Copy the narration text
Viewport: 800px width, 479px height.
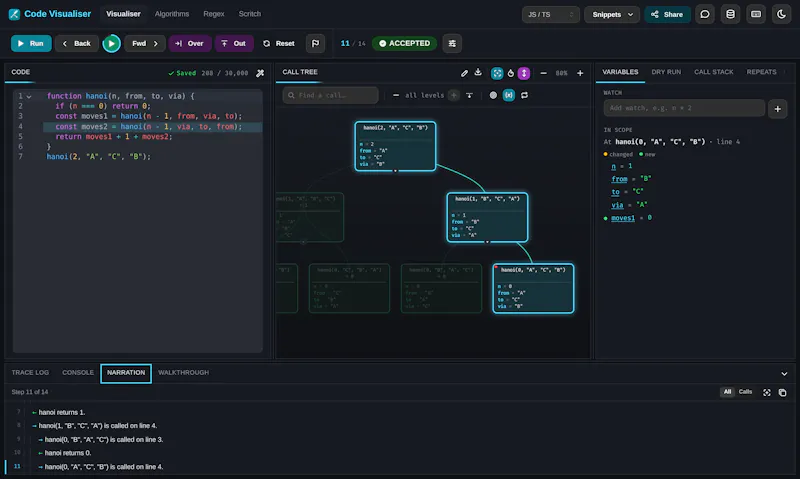[783, 392]
